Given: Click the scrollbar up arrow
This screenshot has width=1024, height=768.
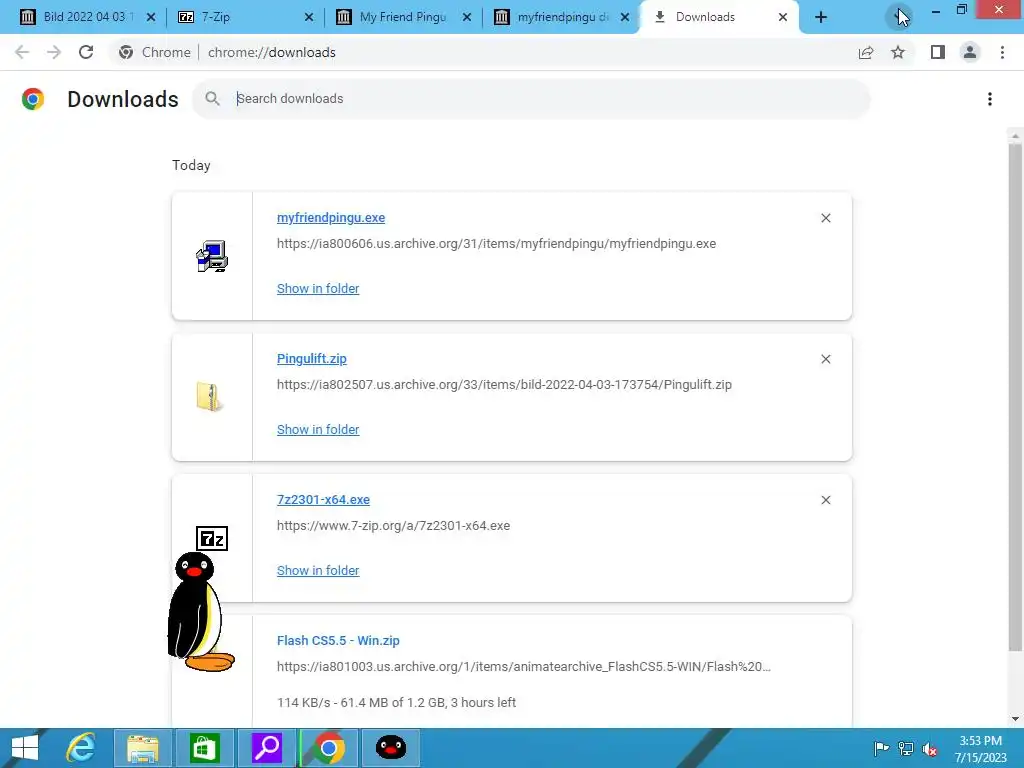Looking at the screenshot, I should tap(1015, 136).
